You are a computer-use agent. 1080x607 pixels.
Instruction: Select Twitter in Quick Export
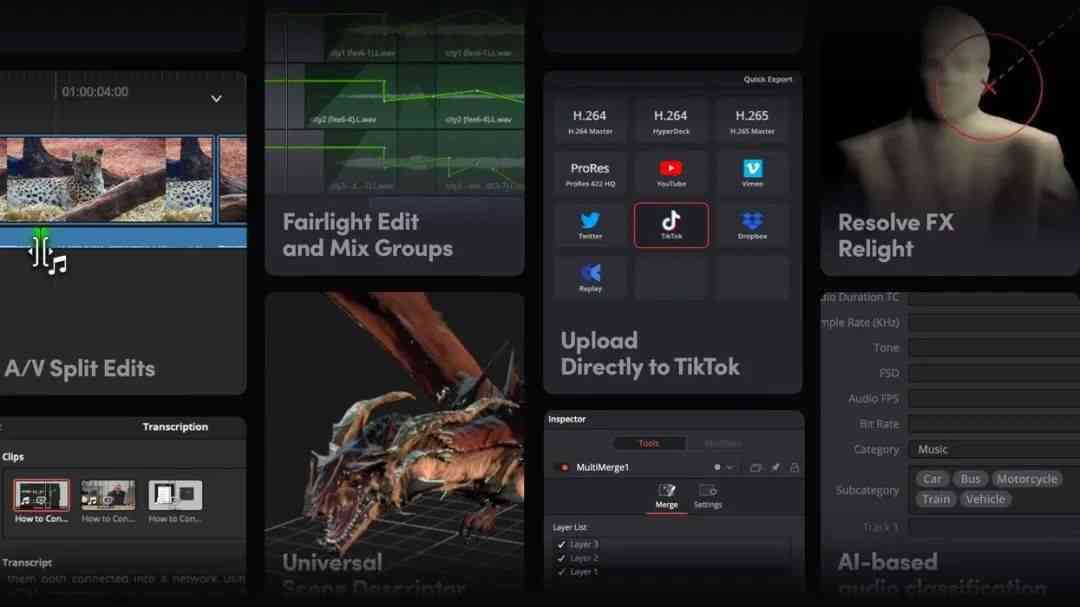pyautogui.click(x=590, y=225)
